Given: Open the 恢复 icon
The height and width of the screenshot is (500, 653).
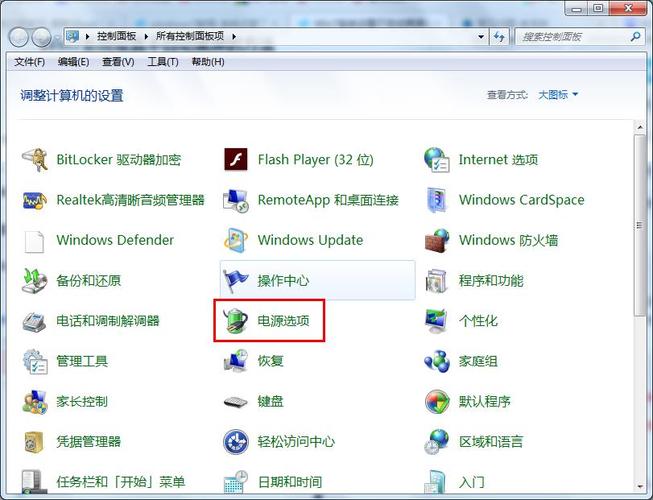Looking at the screenshot, I should pyautogui.click(x=236, y=361).
